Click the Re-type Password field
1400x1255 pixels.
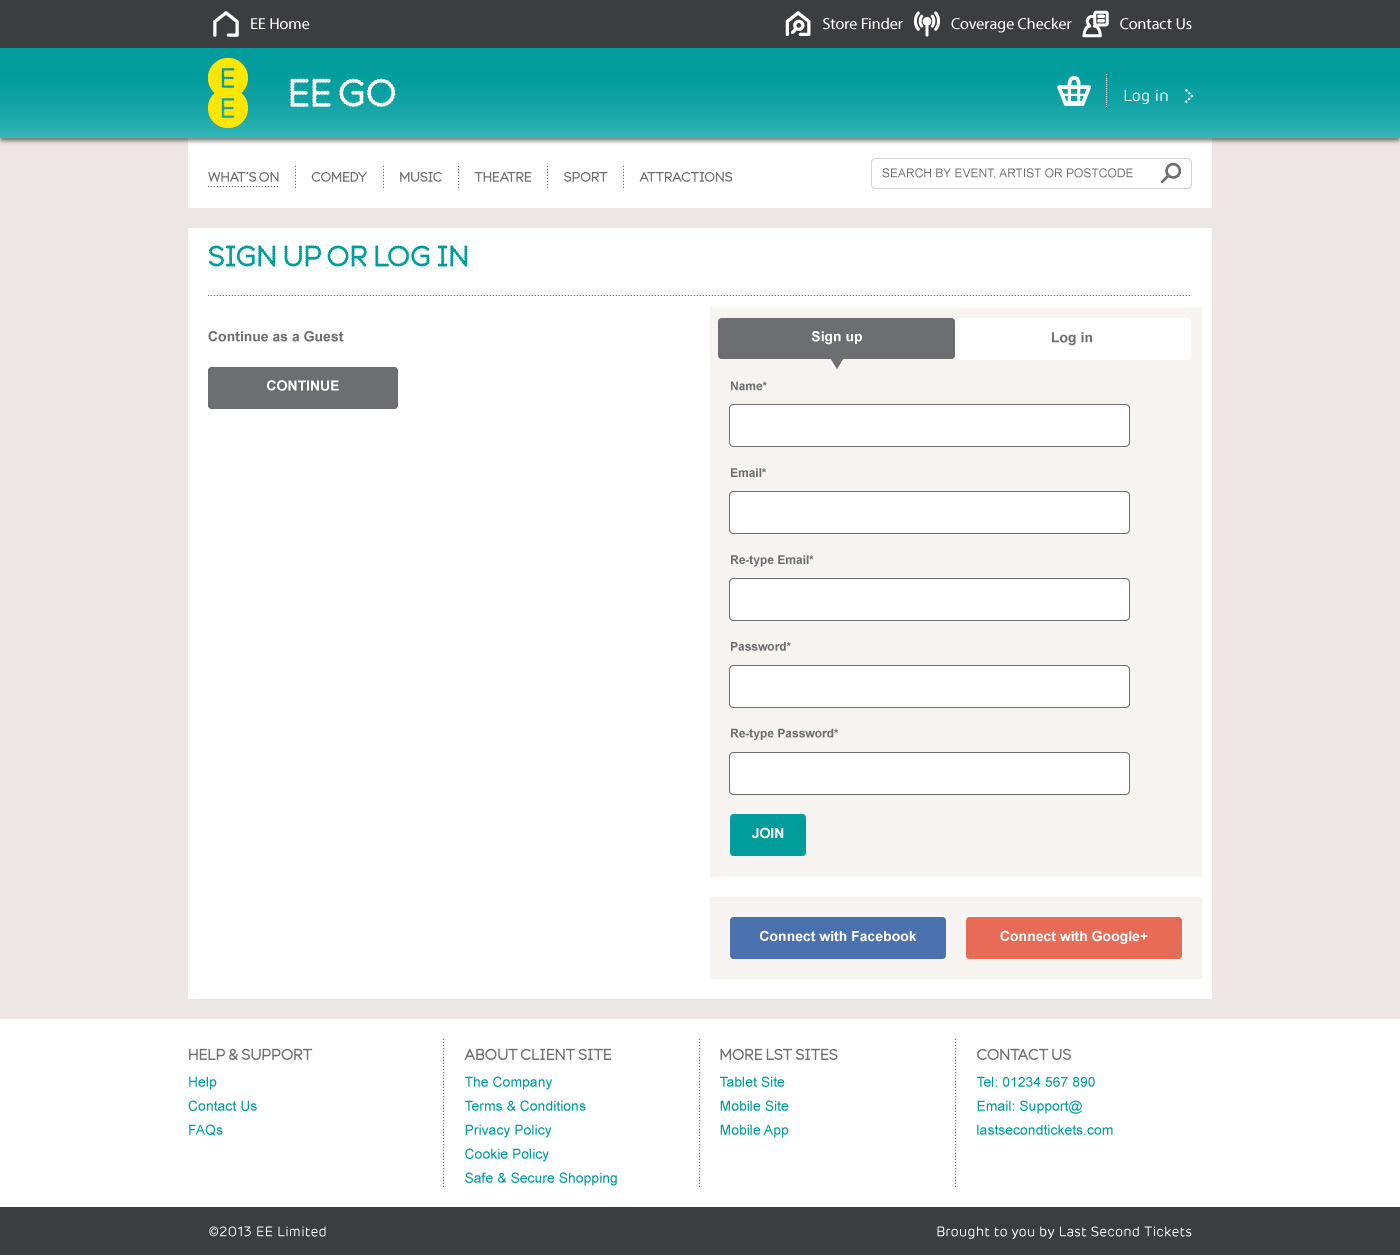(929, 774)
